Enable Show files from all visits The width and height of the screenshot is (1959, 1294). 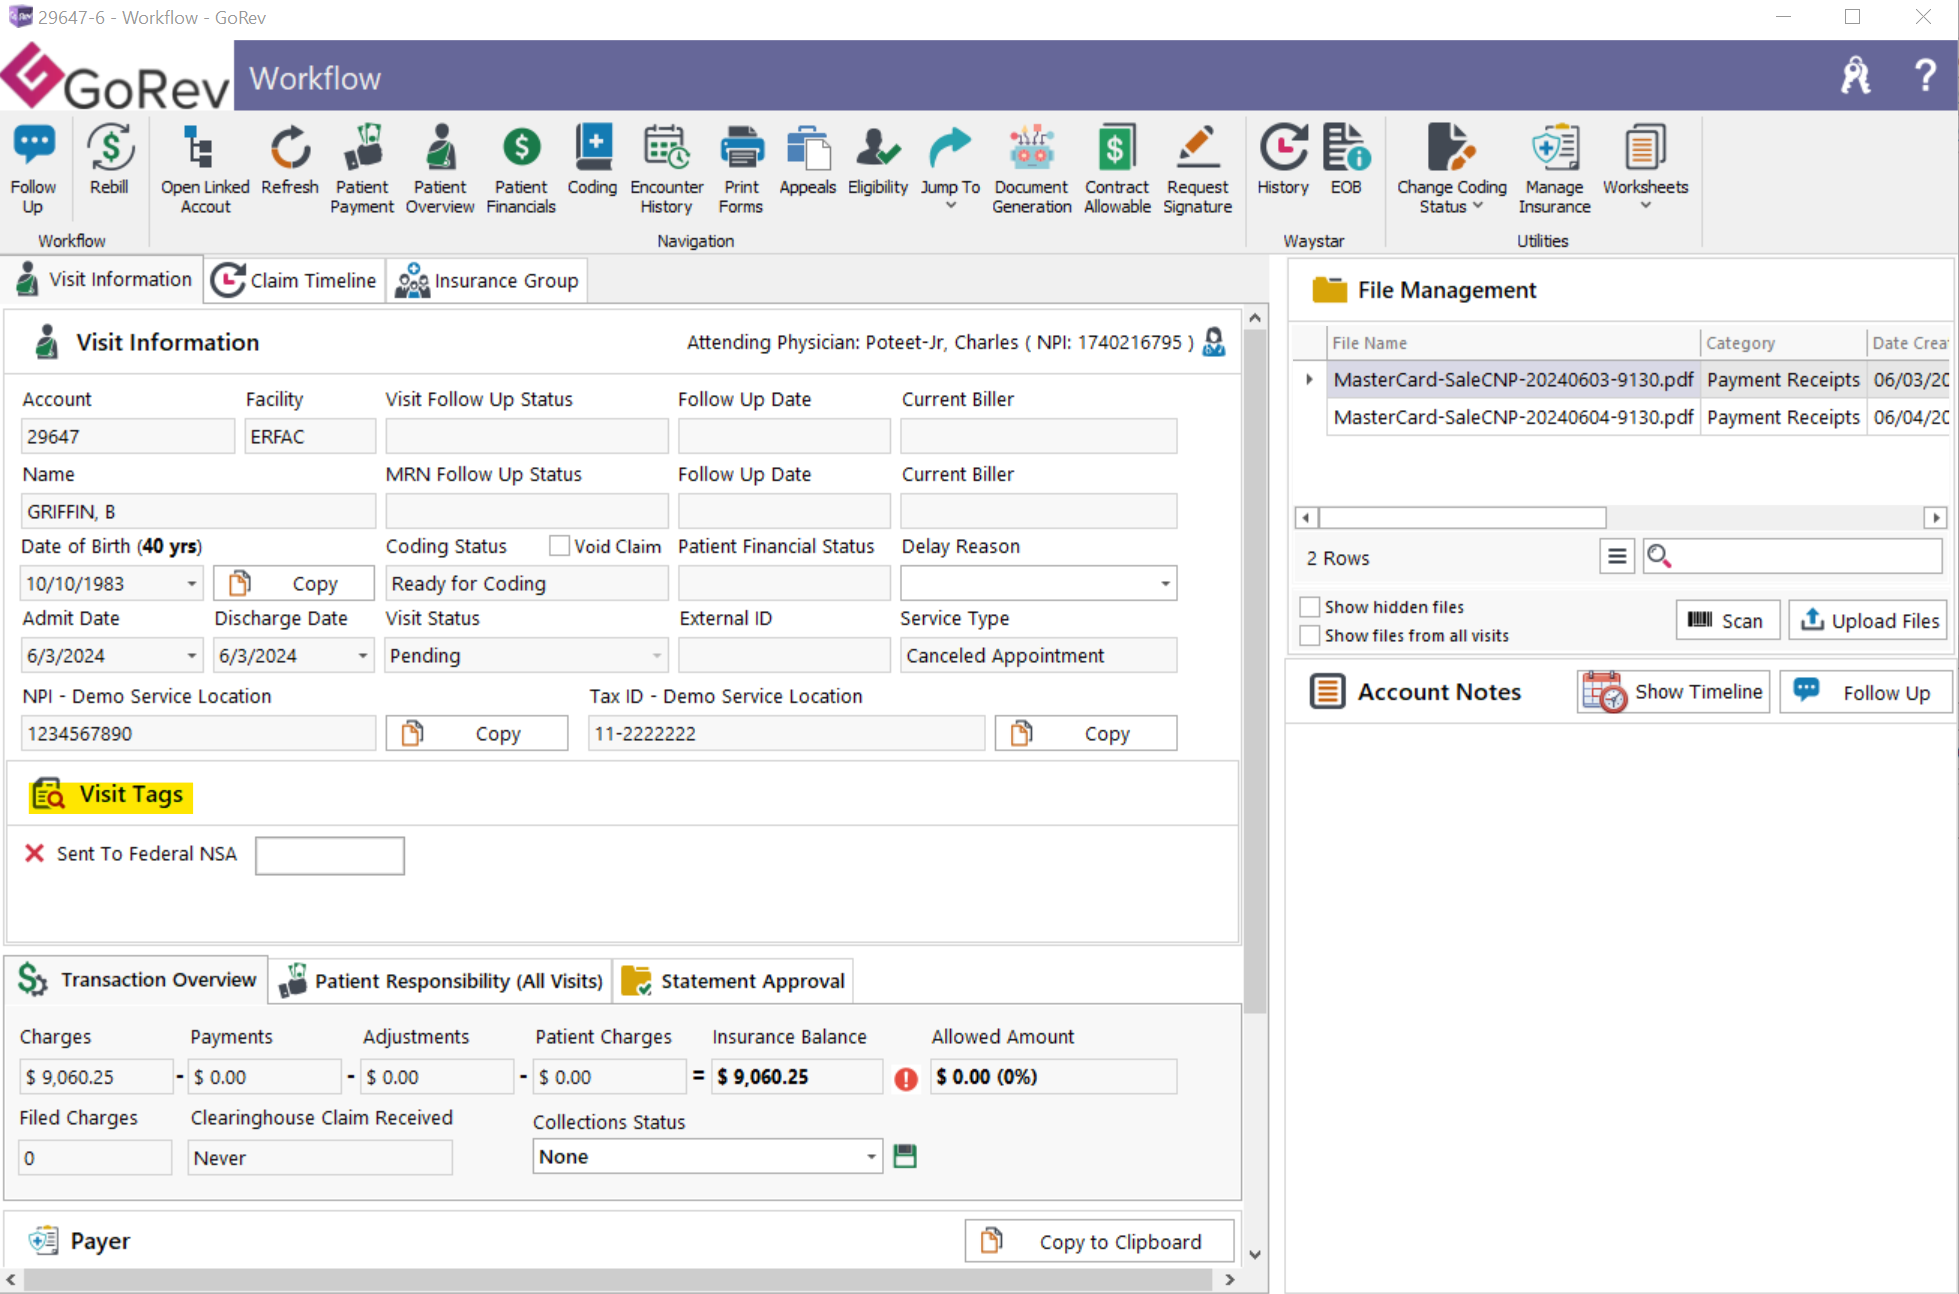coord(1309,636)
